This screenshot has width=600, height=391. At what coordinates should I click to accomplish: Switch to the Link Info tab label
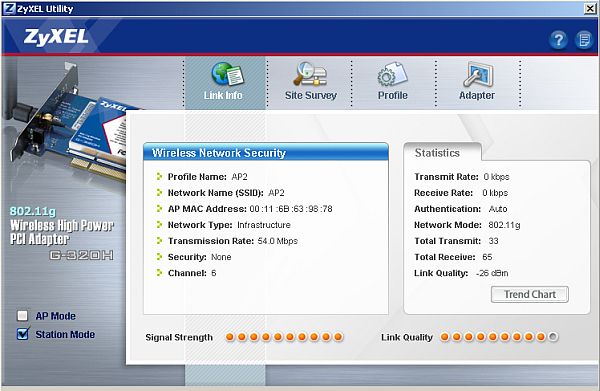223,95
